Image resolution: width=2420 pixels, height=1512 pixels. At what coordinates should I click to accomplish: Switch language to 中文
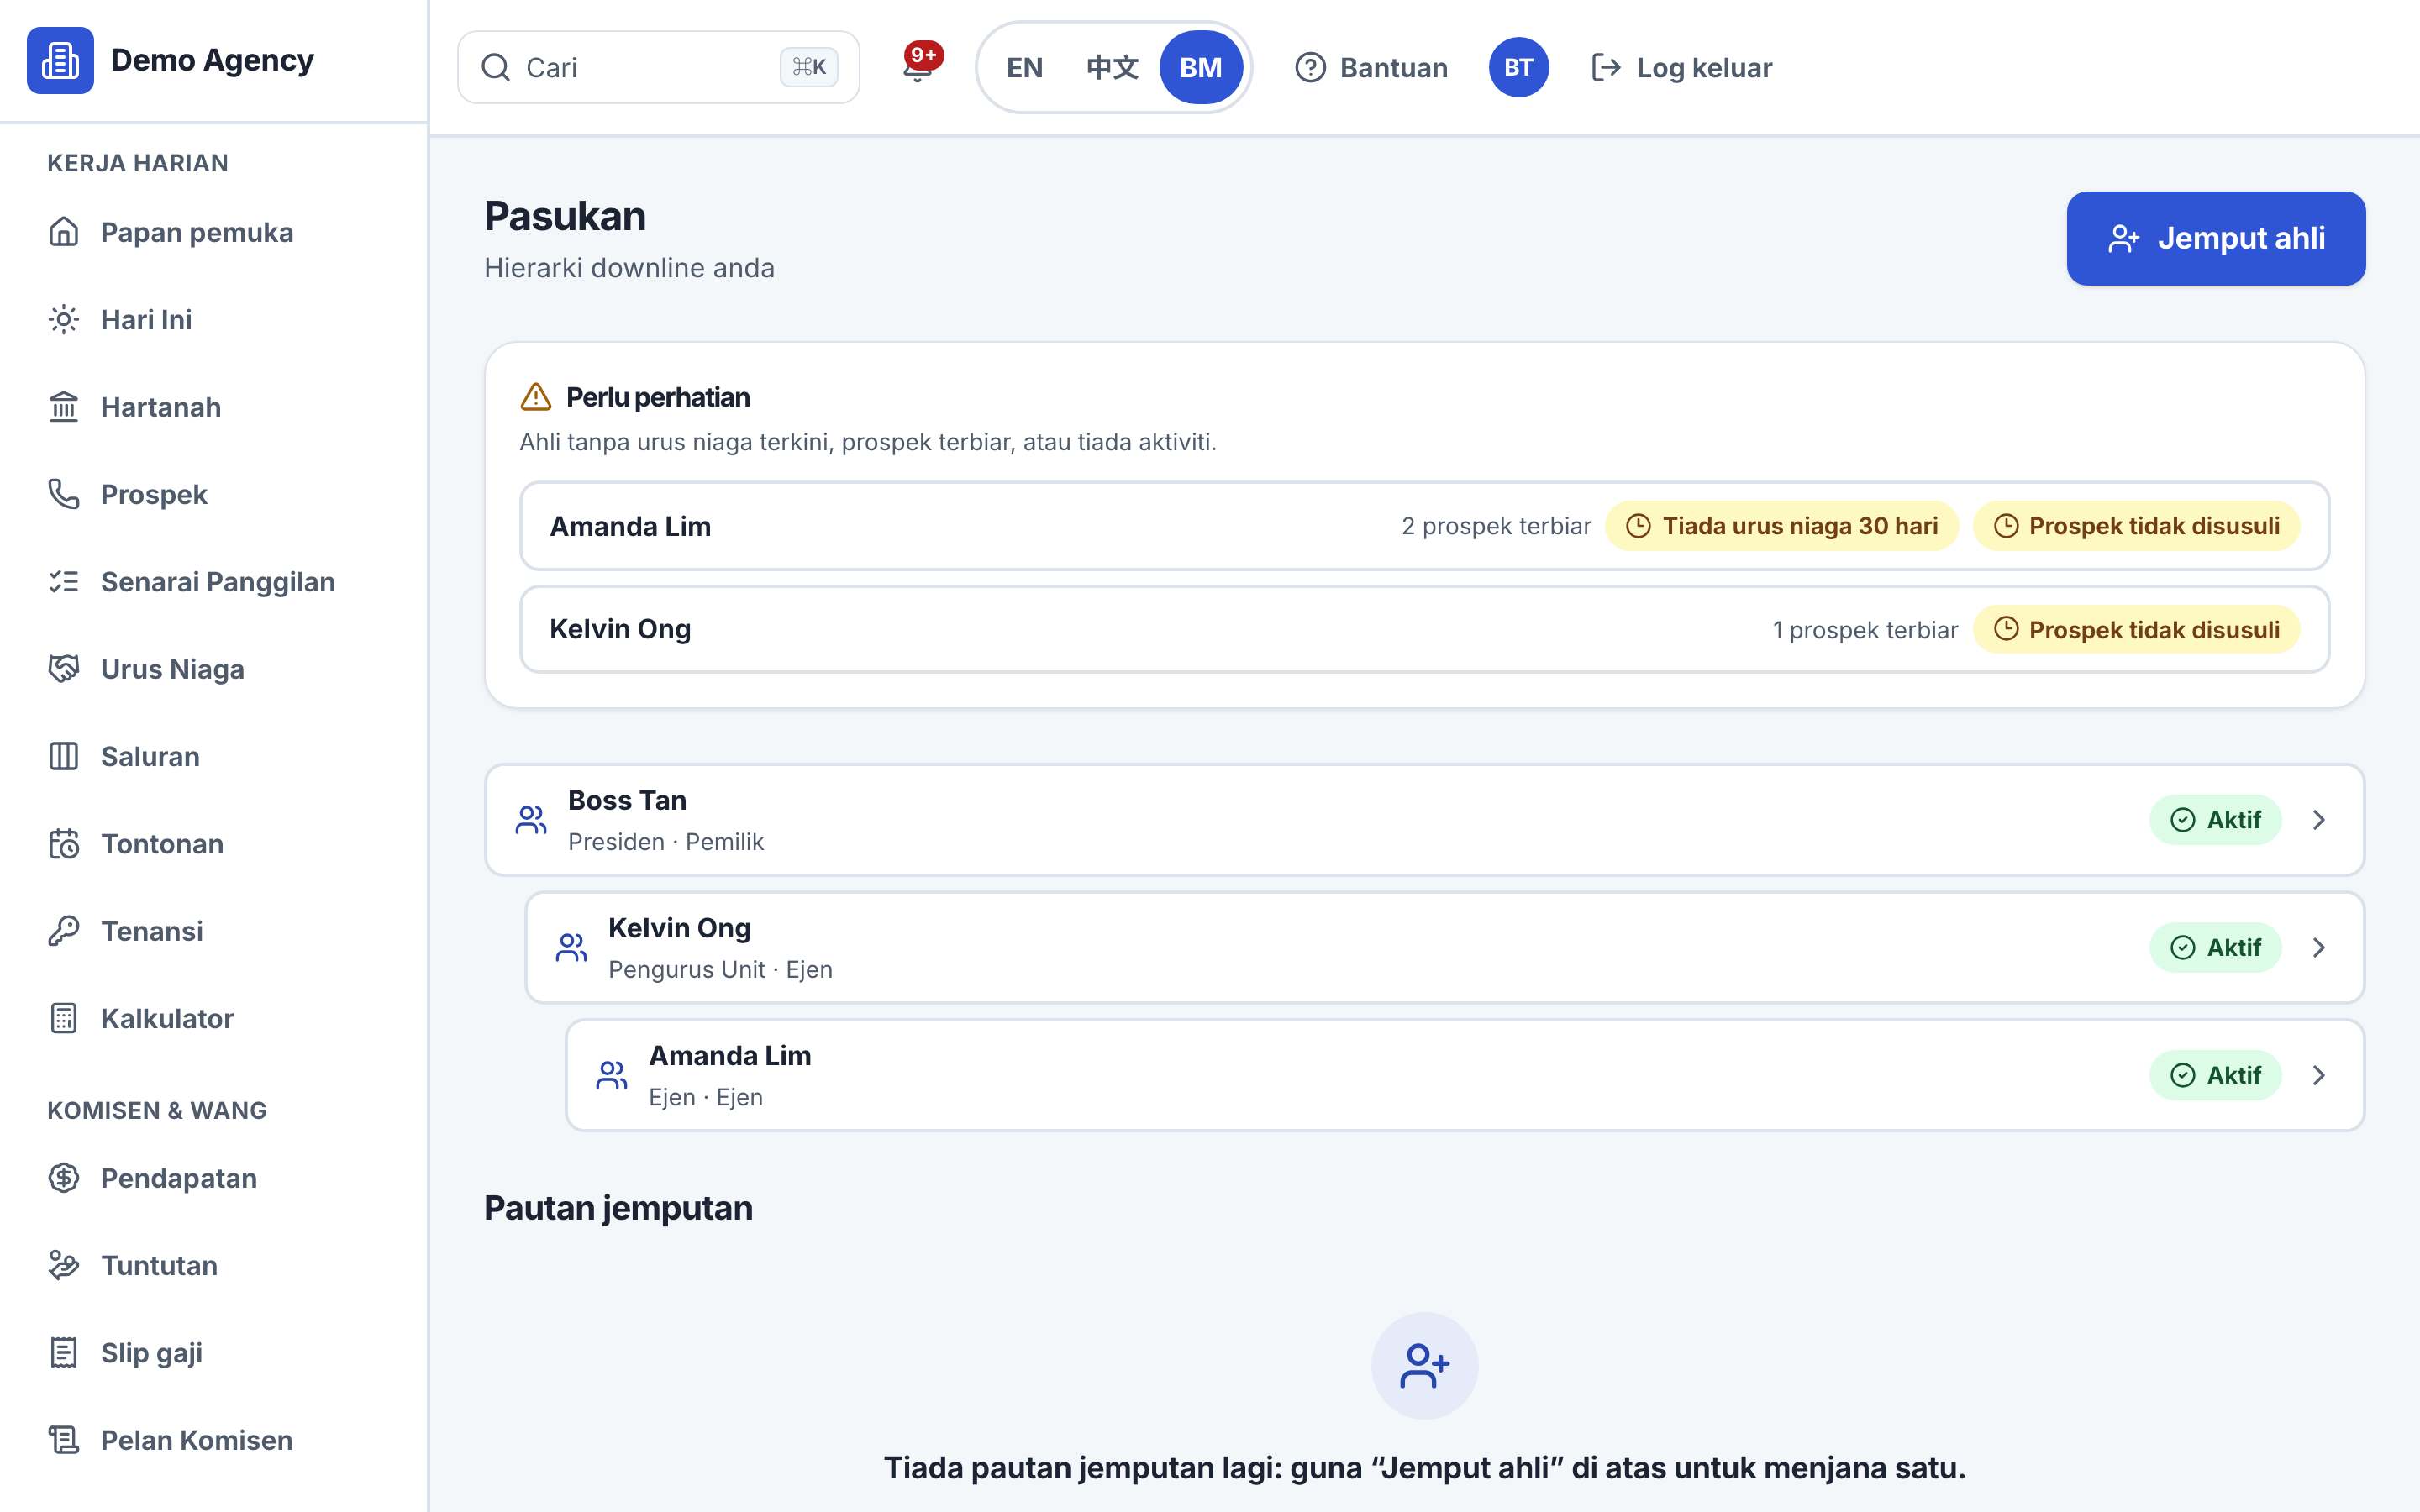(1112, 67)
